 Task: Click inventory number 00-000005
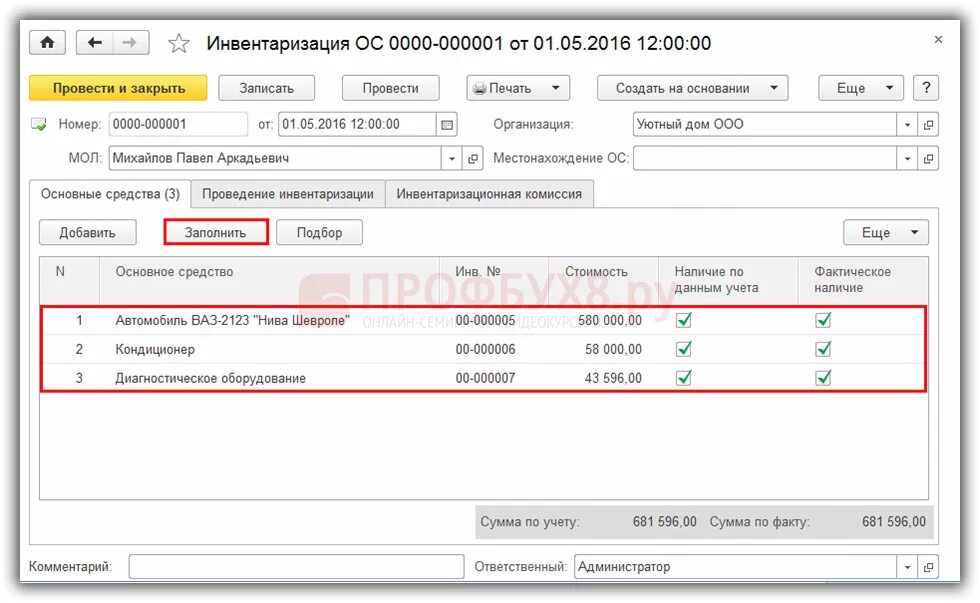(x=485, y=321)
